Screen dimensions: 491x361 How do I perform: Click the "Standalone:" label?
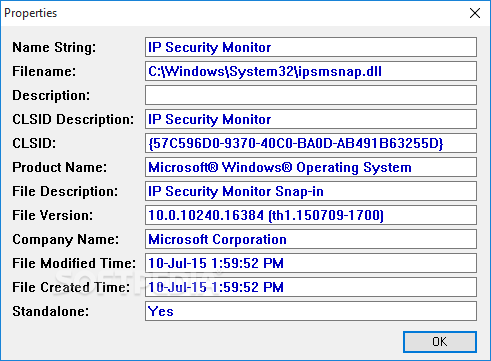click(51, 311)
